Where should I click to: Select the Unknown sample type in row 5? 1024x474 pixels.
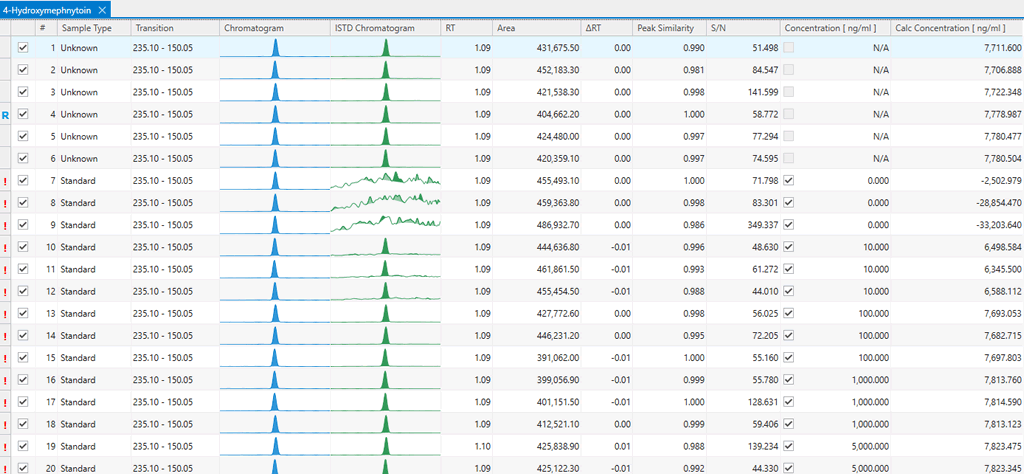[80, 136]
